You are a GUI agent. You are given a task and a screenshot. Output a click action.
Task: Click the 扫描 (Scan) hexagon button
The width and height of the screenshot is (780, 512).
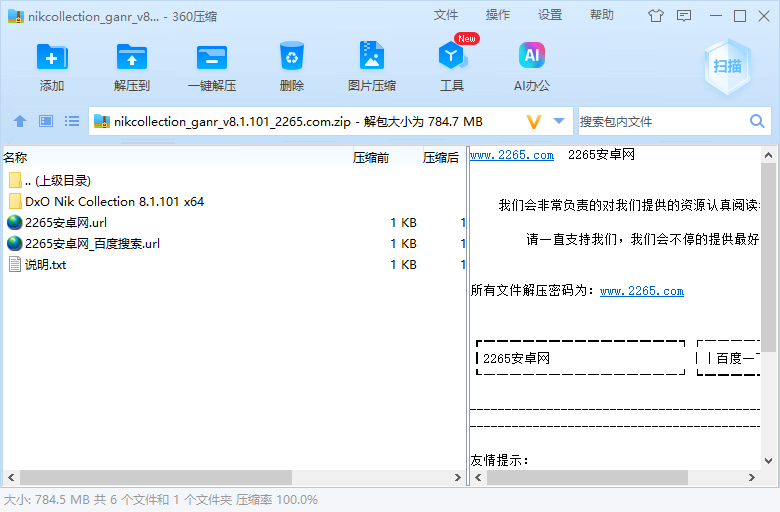pyautogui.click(x=727, y=66)
